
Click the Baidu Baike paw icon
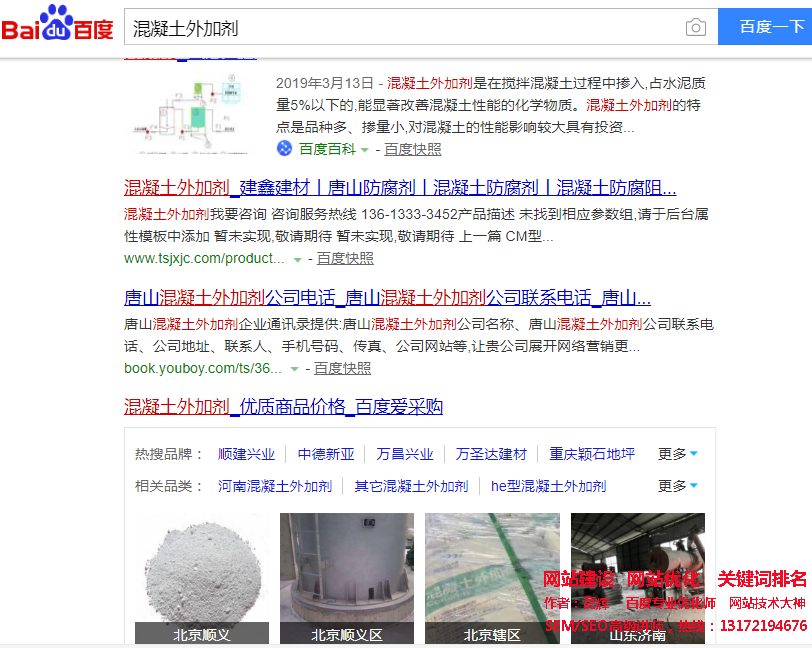point(285,149)
